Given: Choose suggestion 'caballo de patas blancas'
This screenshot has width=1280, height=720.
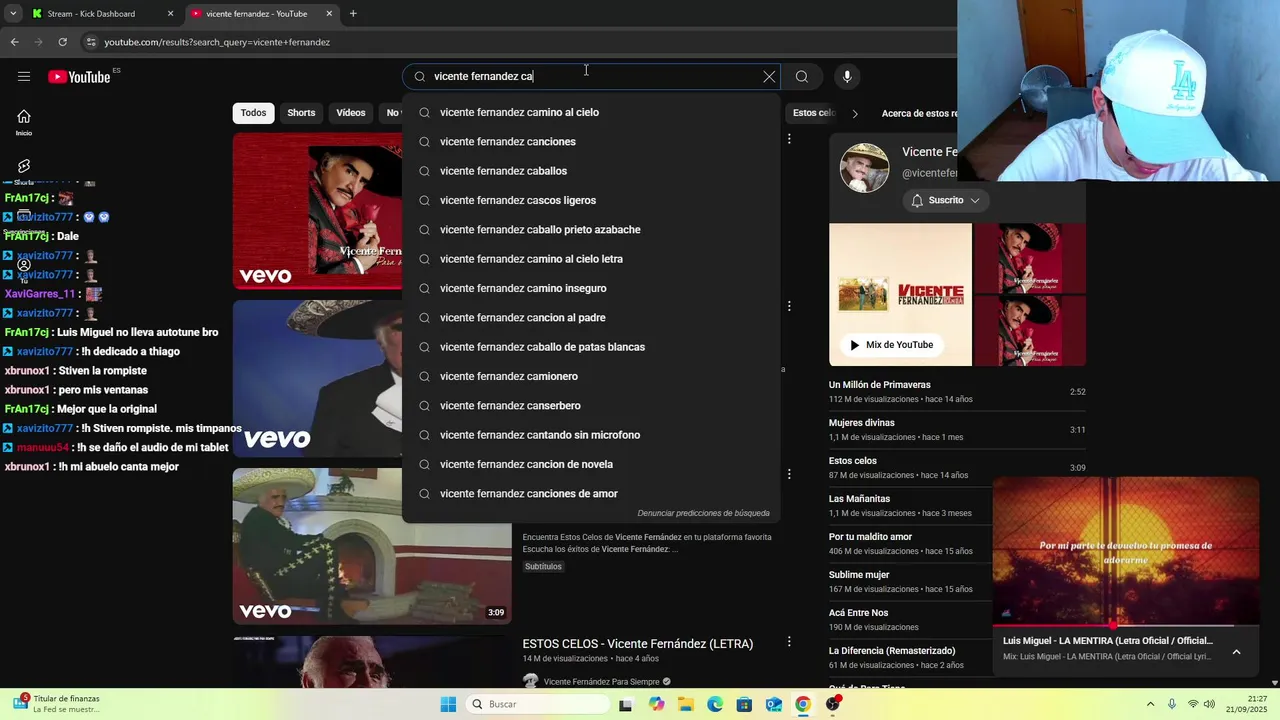Looking at the screenshot, I should pyautogui.click(x=591, y=347).
